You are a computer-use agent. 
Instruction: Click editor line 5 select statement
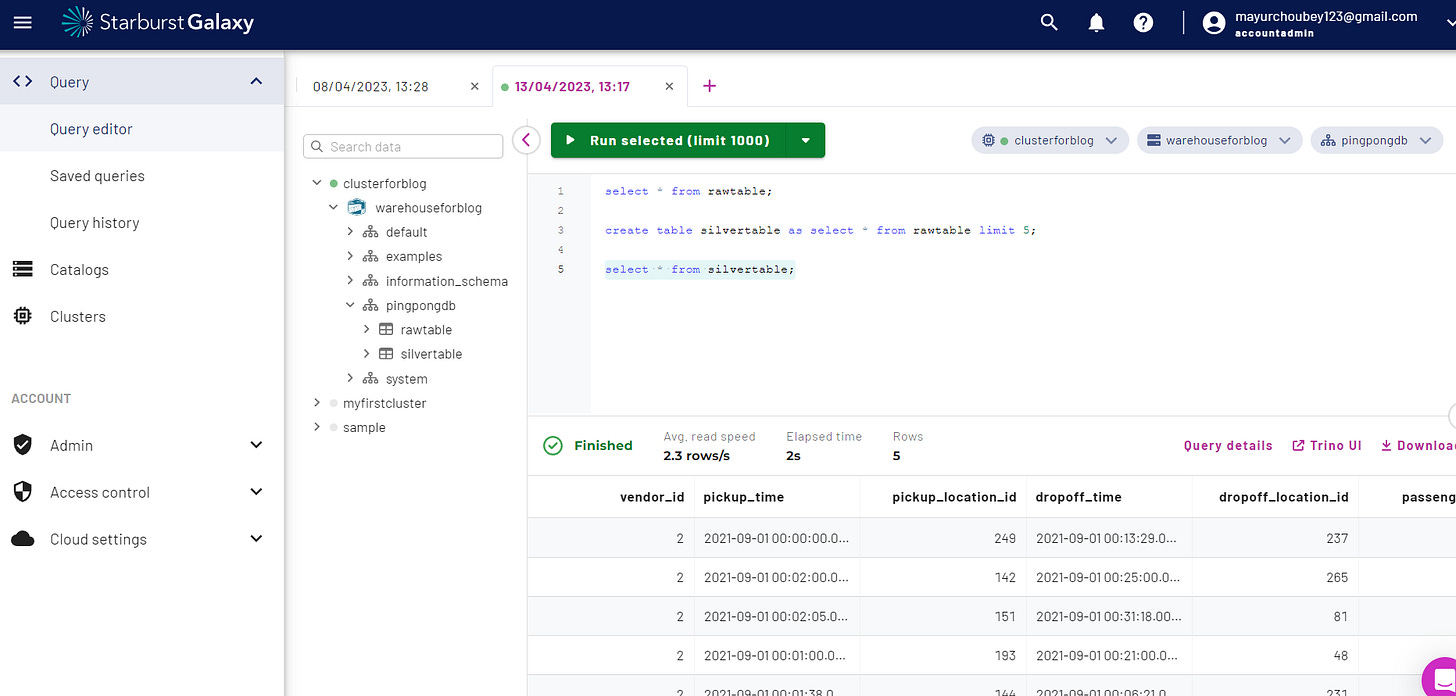700,269
